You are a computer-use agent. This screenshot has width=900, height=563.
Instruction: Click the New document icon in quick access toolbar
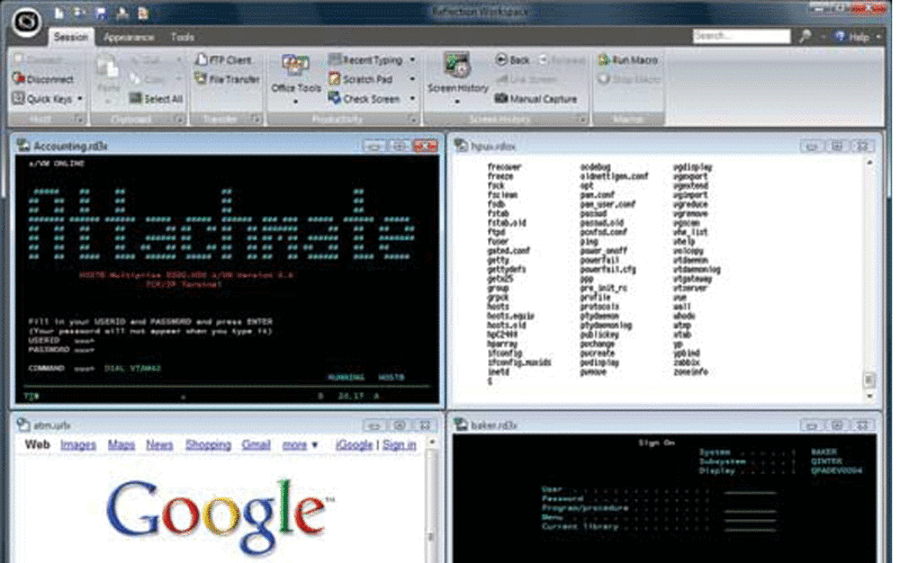[x=59, y=12]
